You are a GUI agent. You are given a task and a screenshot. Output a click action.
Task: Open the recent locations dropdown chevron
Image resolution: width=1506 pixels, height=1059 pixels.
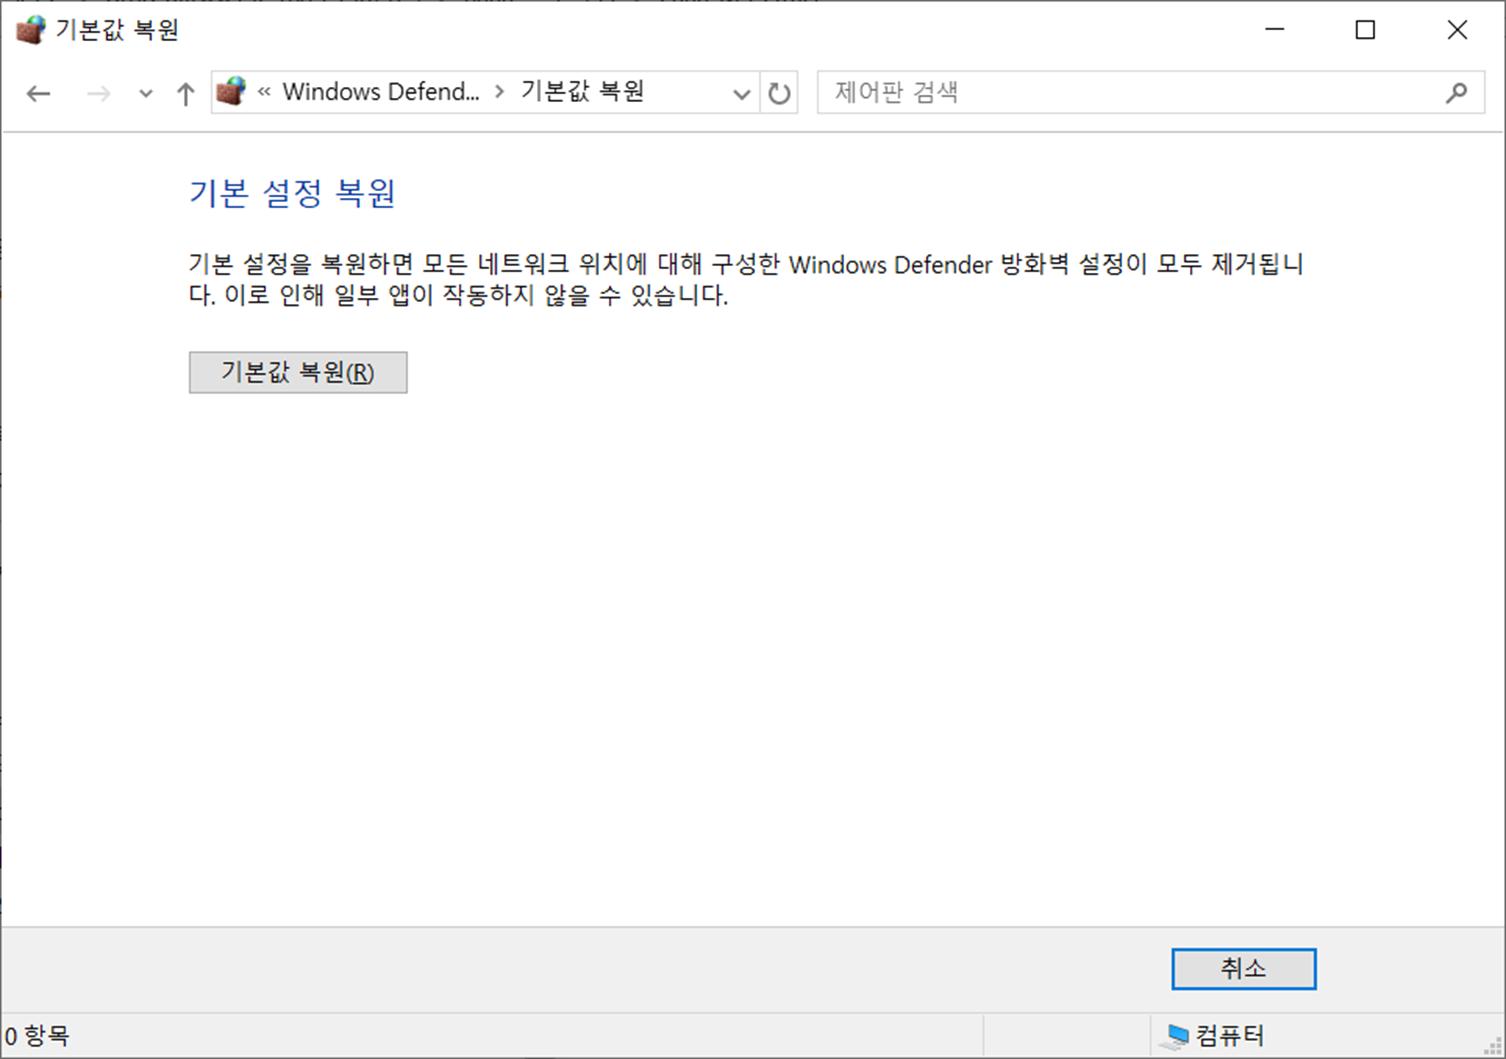[x=146, y=93]
